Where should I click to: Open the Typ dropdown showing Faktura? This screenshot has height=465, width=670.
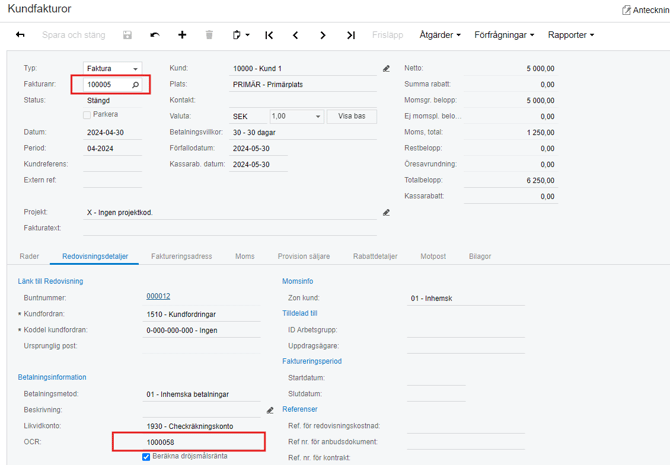pyautogui.click(x=112, y=69)
